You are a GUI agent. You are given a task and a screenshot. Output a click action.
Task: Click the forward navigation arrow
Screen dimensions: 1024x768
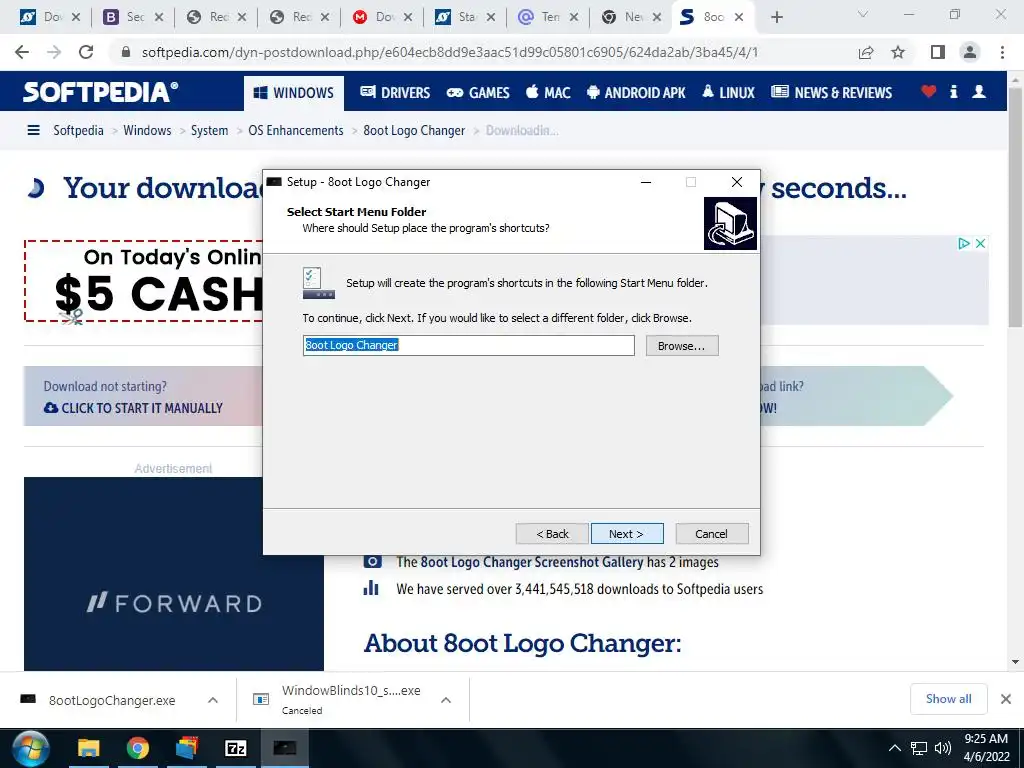pos(54,52)
